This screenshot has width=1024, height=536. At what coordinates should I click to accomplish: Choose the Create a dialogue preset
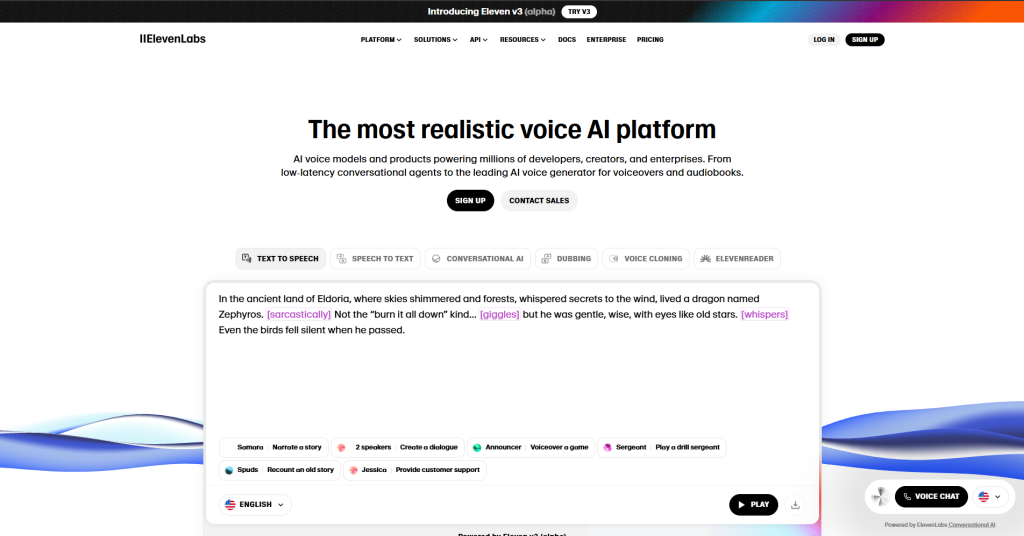pos(398,448)
